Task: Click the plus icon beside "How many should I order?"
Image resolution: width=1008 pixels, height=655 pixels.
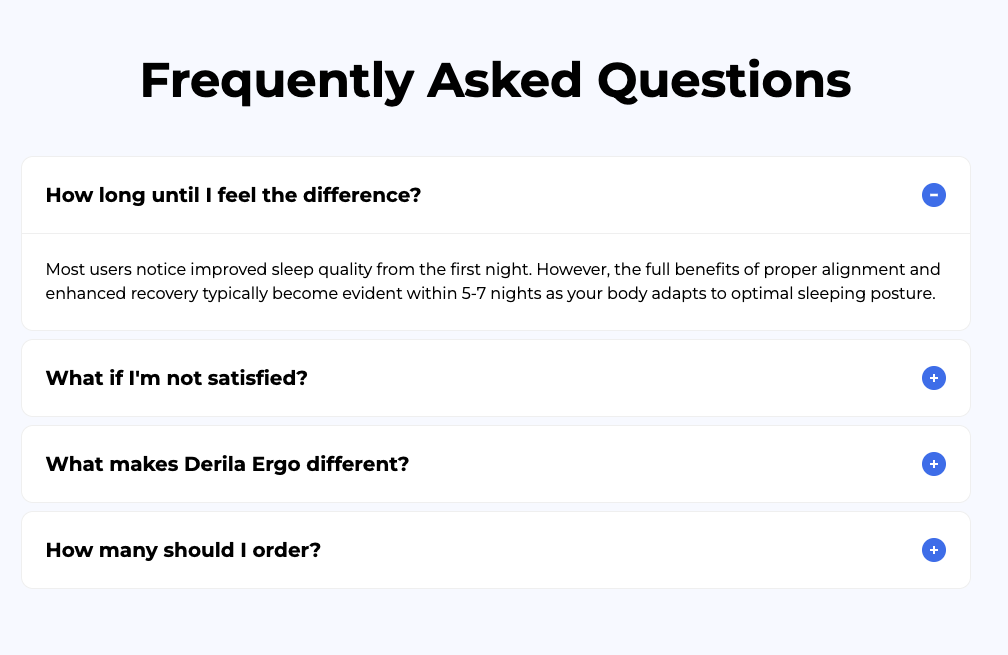Action: pyautogui.click(x=933, y=550)
